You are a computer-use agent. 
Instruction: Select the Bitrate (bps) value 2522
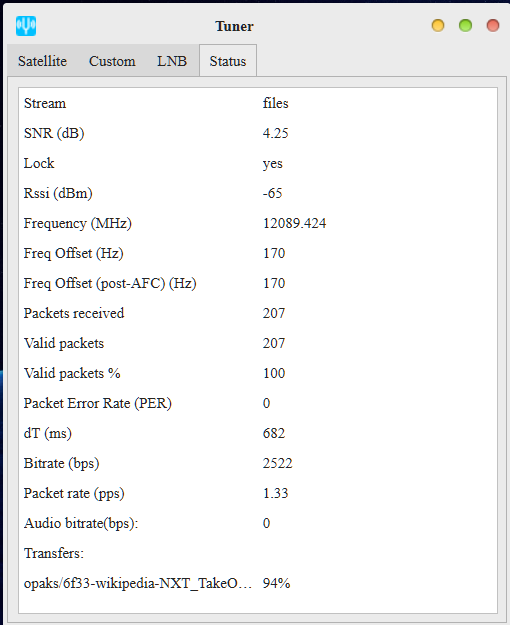278,463
